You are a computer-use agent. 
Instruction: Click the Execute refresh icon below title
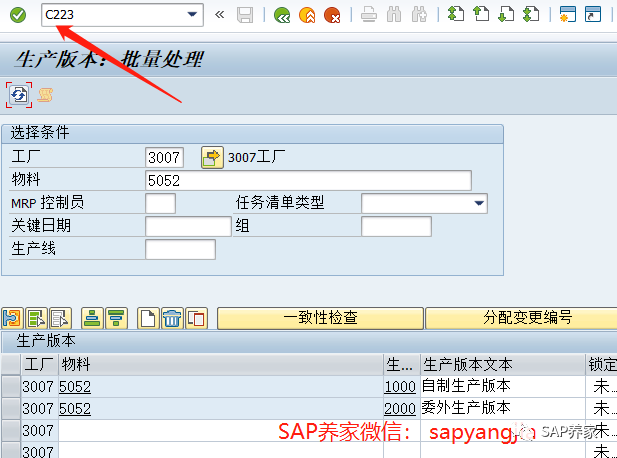[19, 95]
